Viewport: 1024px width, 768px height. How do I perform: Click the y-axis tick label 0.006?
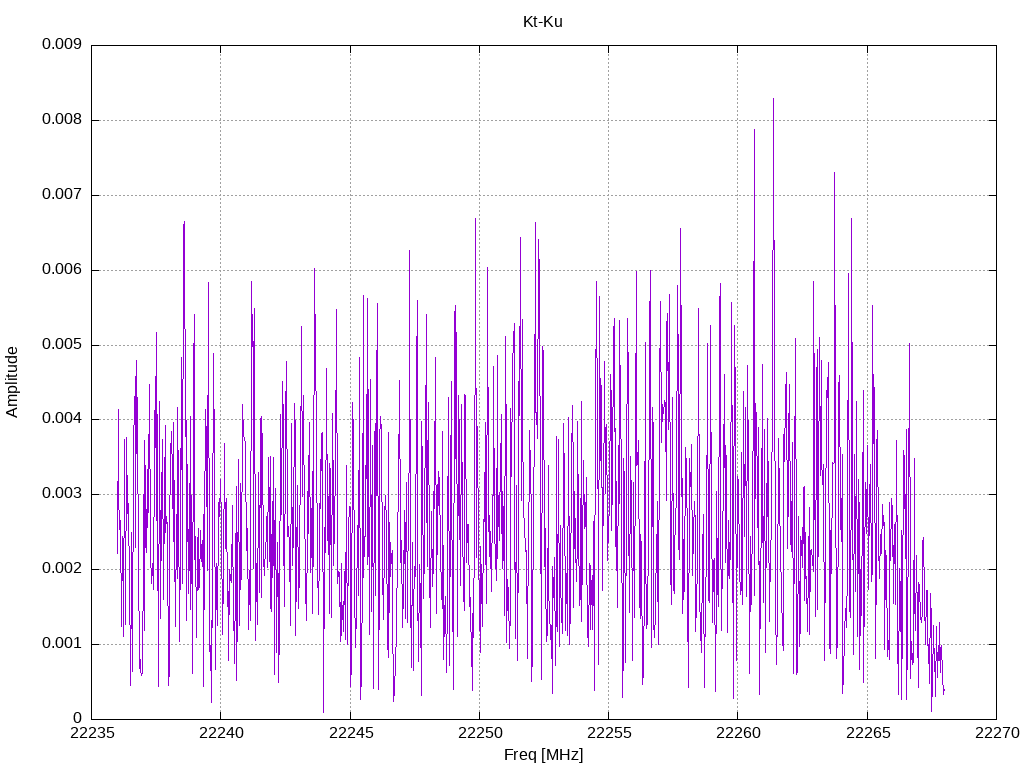point(62,270)
